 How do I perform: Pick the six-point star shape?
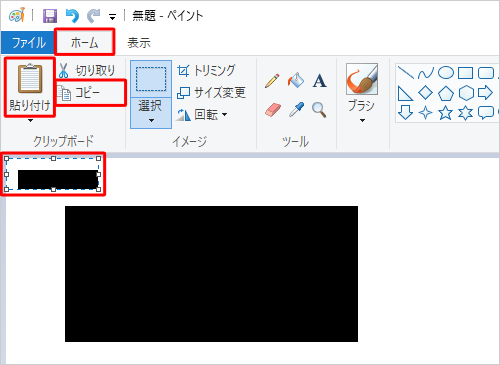click(466, 113)
